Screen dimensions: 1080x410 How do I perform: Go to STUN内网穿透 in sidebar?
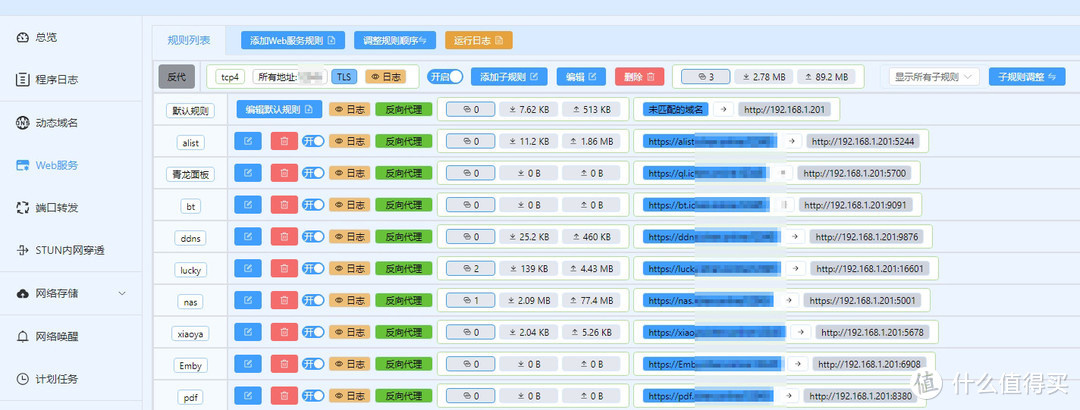70,250
